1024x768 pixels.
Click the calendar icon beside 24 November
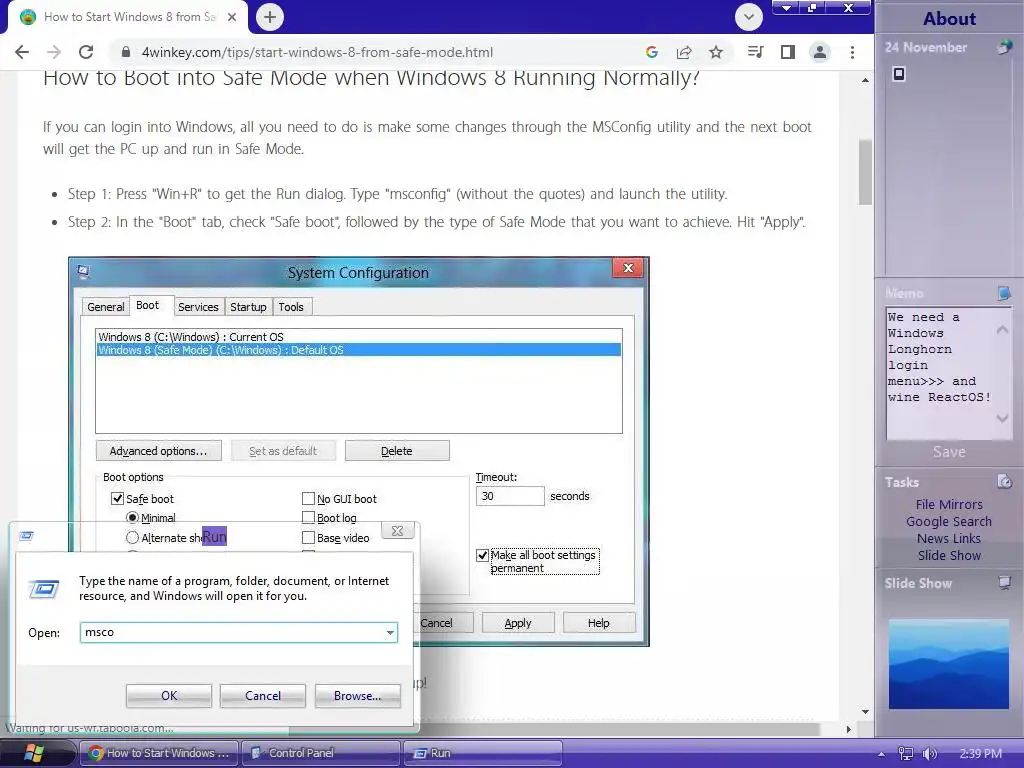click(x=1004, y=48)
